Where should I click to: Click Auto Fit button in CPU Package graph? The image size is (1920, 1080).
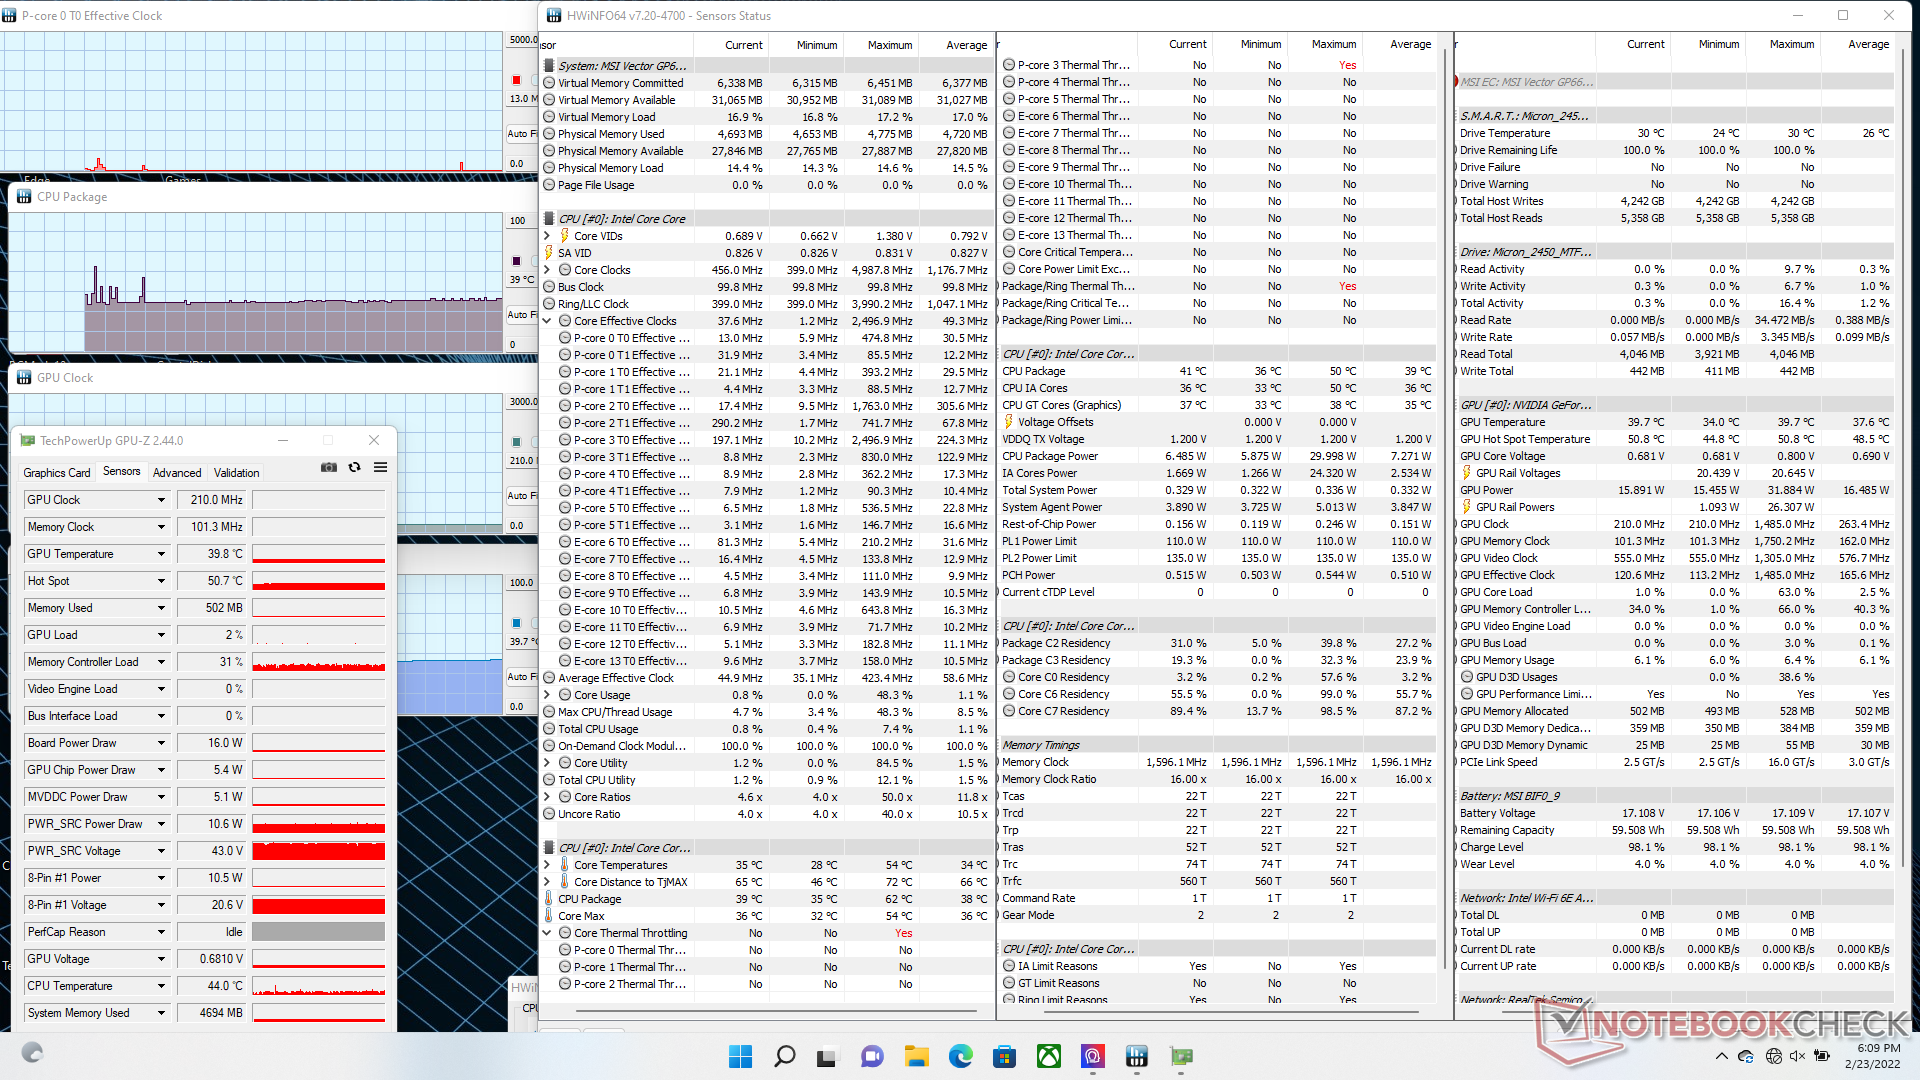tap(521, 314)
